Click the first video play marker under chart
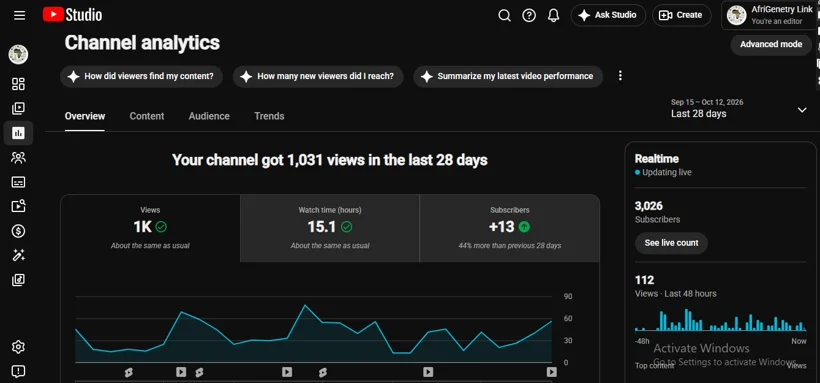The image size is (820, 383). [x=181, y=372]
